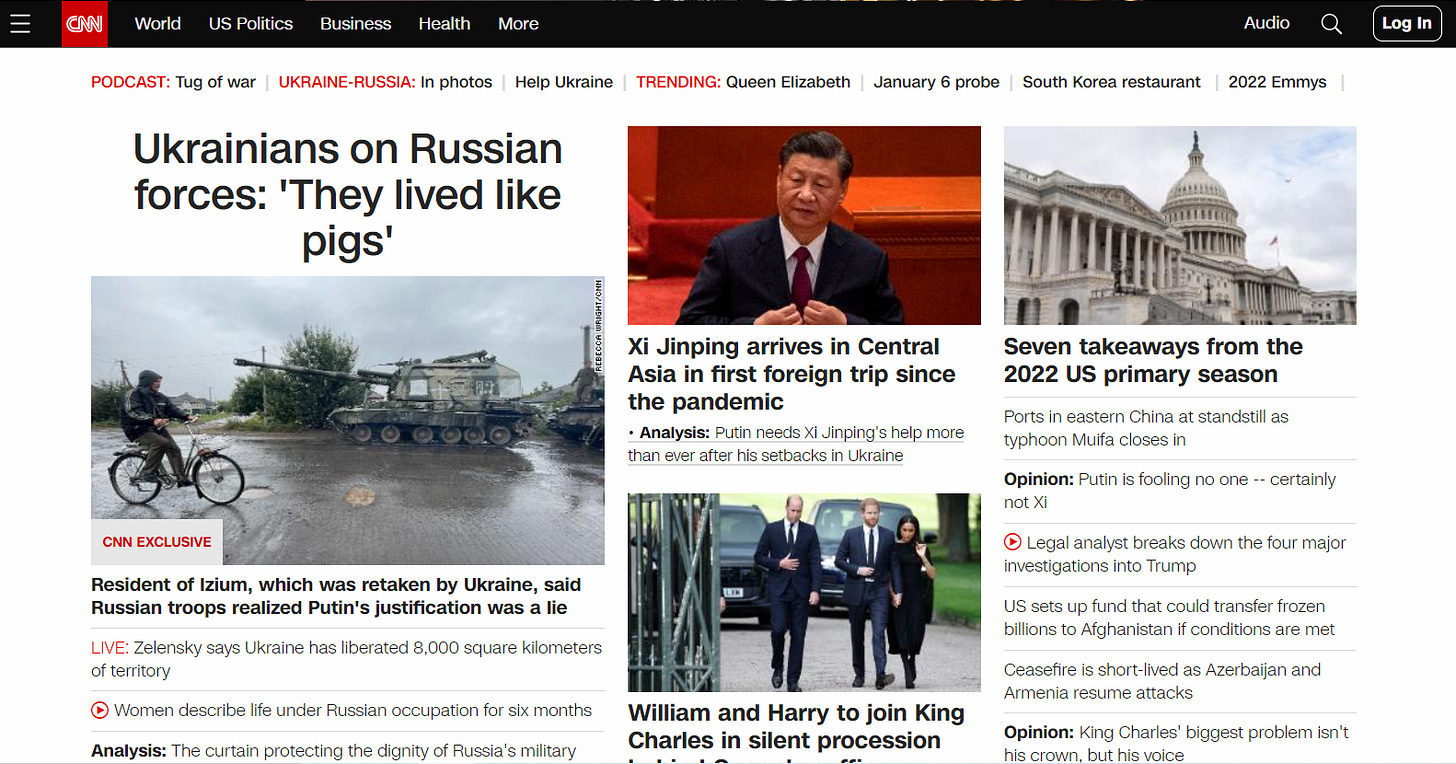Screen dimensions: 1456x764
Task: Open Analysis: curtain protecting Russia's military dignity
Action: (333, 750)
